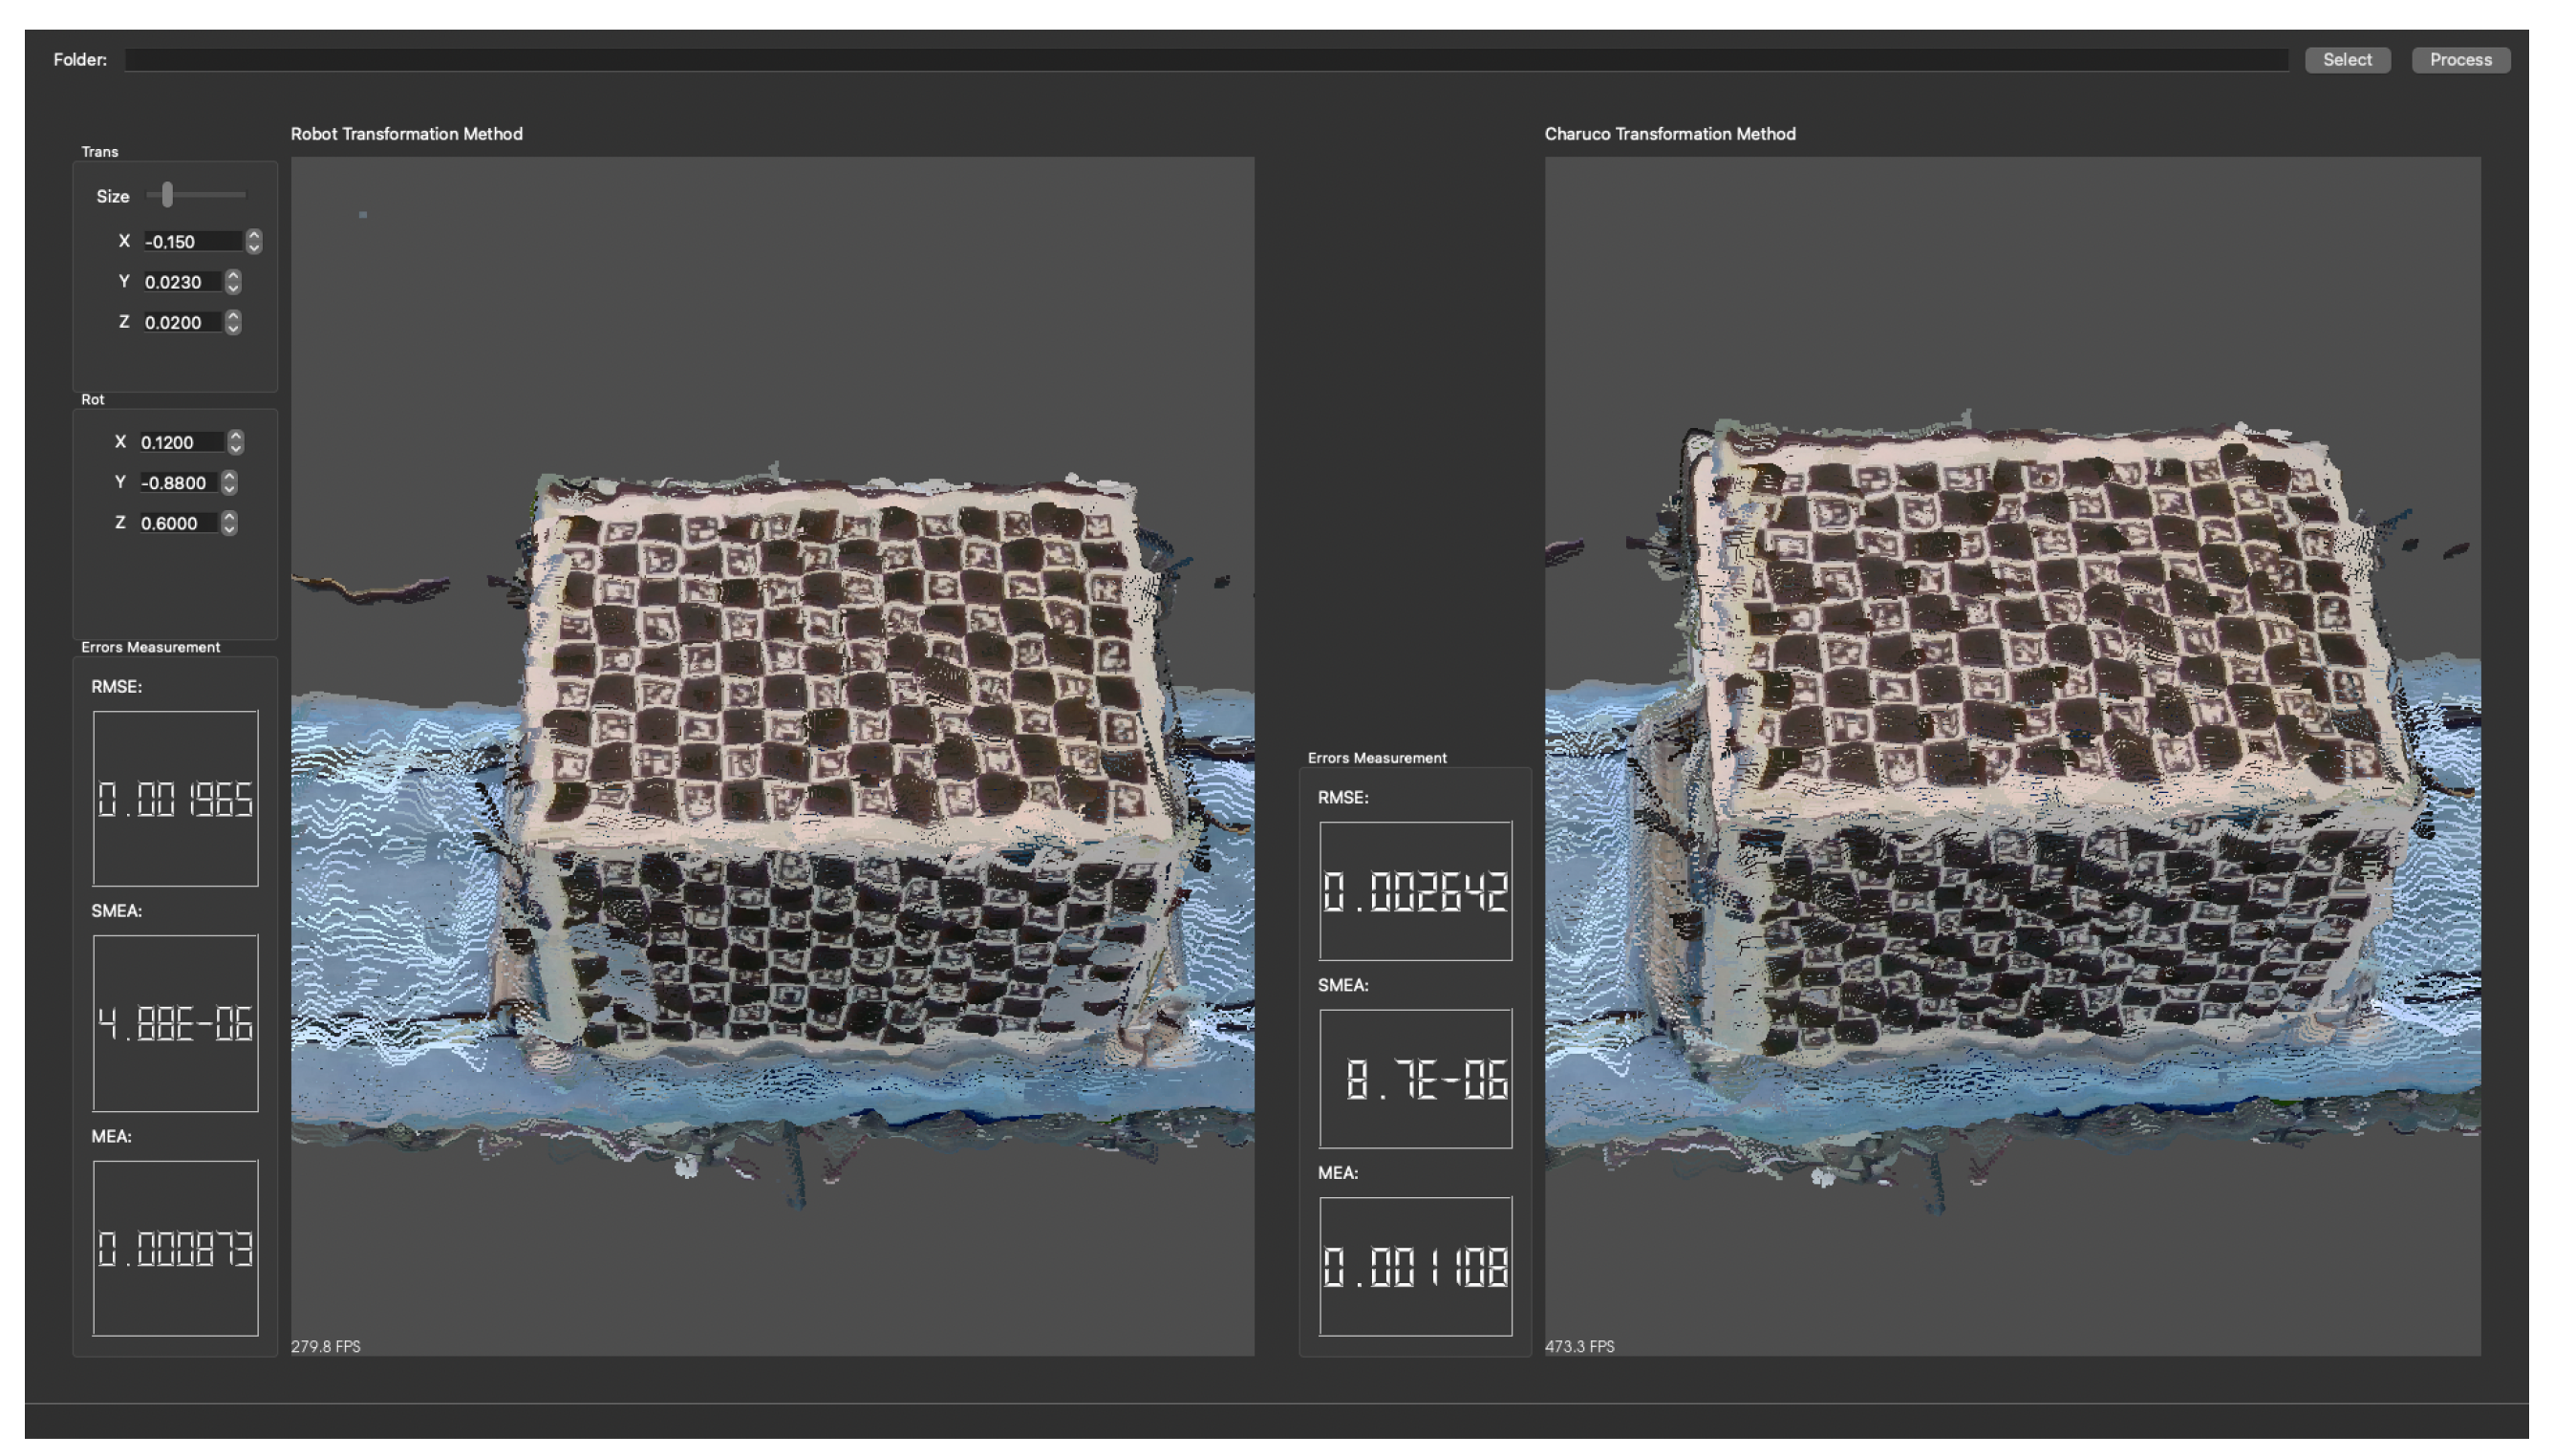Click the Rot Y value field

coord(178,483)
